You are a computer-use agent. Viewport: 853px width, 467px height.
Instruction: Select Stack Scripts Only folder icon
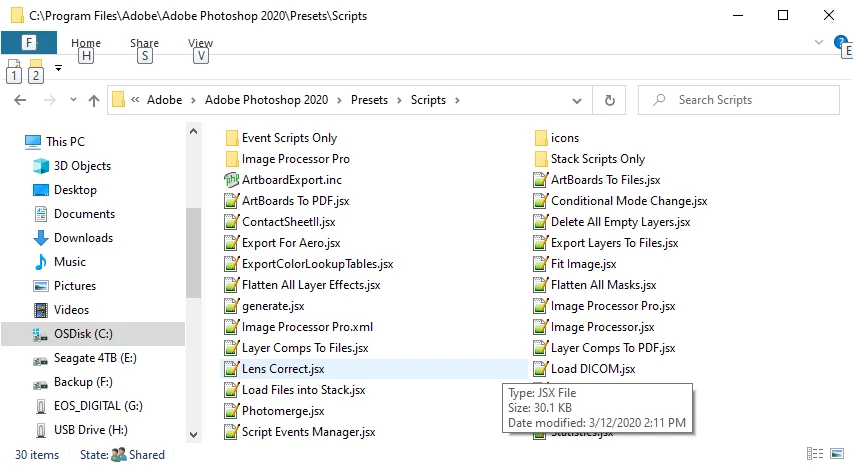541,159
